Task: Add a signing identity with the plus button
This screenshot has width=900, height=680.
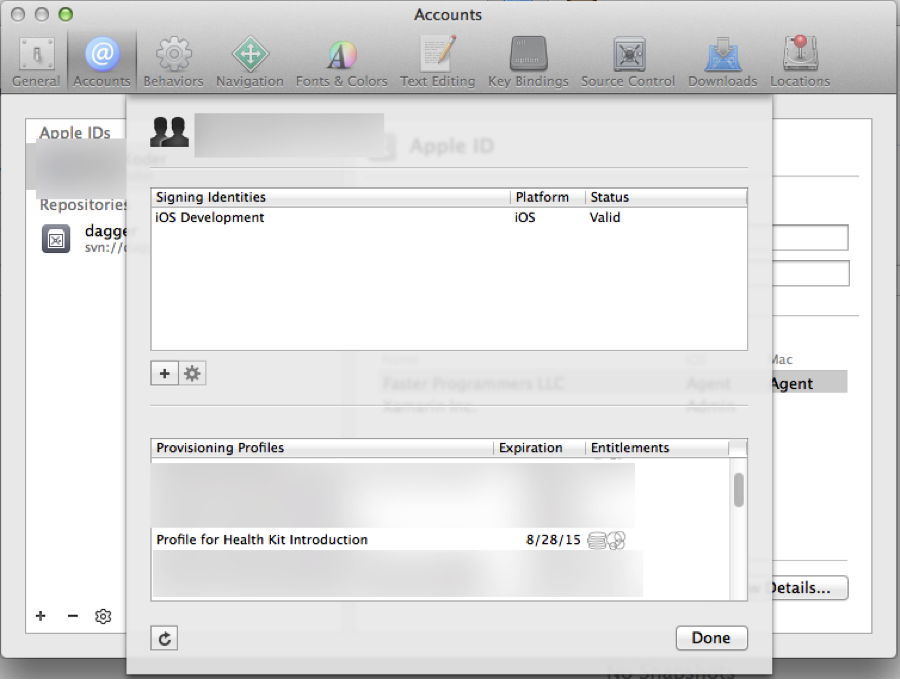Action: (164, 372)
